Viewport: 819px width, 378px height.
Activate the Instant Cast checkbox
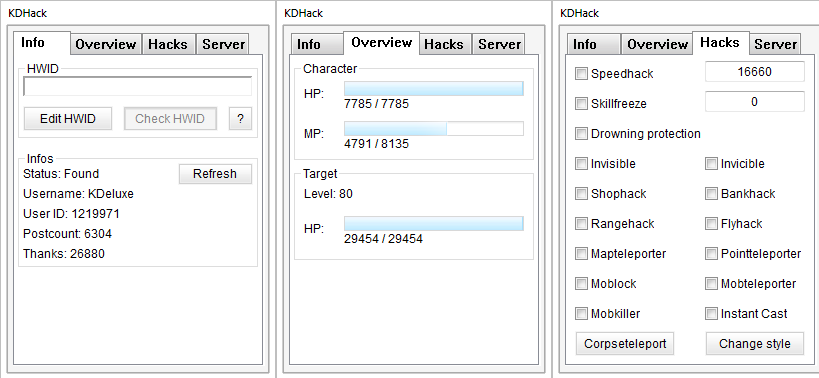[x=711, y=314]
